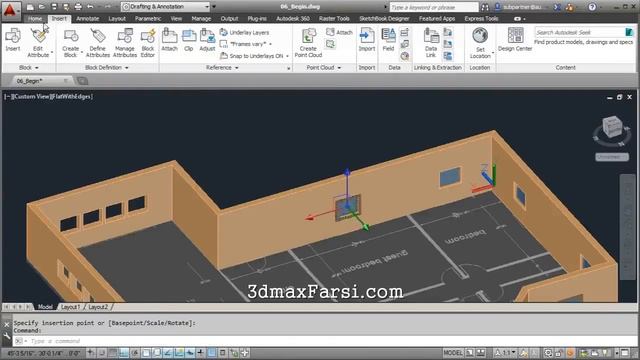Select the 06_Begin drawing file tab

coord(40,81)
